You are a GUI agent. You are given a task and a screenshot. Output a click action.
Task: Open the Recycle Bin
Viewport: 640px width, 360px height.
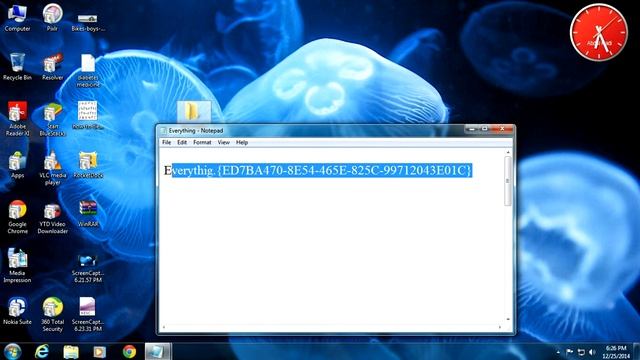17,67
